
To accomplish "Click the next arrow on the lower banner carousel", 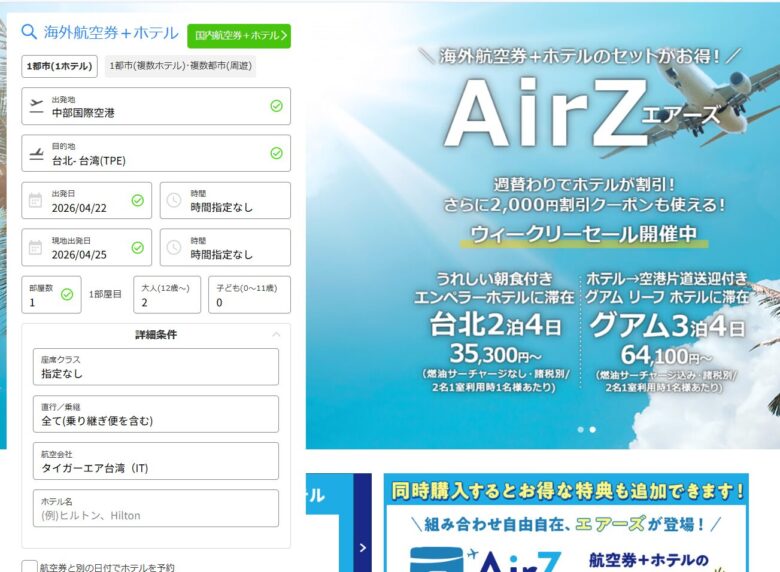I will point(363,547).
